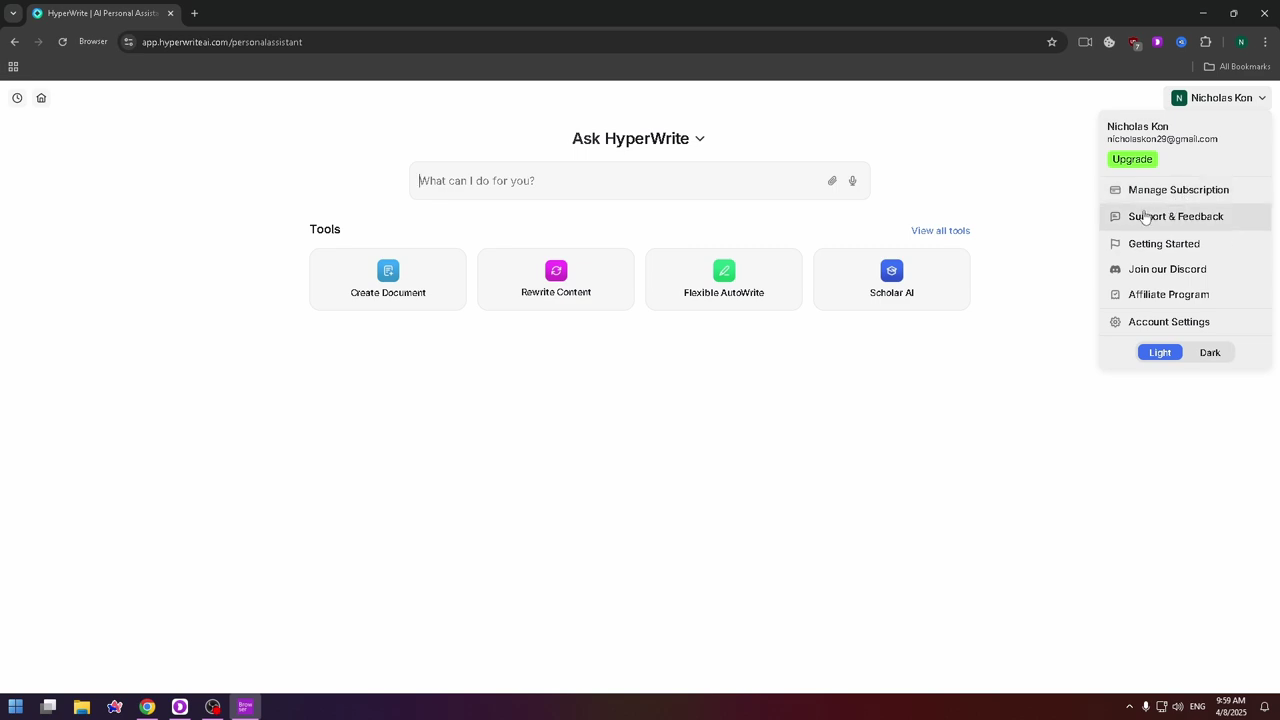Click the address bar URL
The image size is (1280, 720).
(222, 42)
